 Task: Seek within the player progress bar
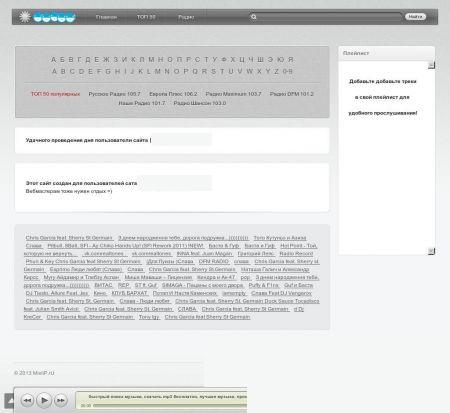click(170, 406)
